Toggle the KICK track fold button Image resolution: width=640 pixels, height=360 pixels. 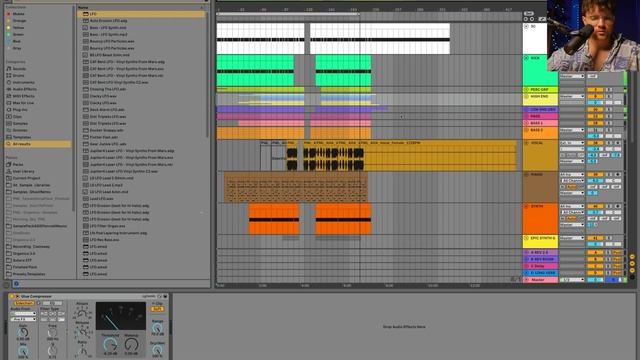pyautogui.click(x=526, y=58)
